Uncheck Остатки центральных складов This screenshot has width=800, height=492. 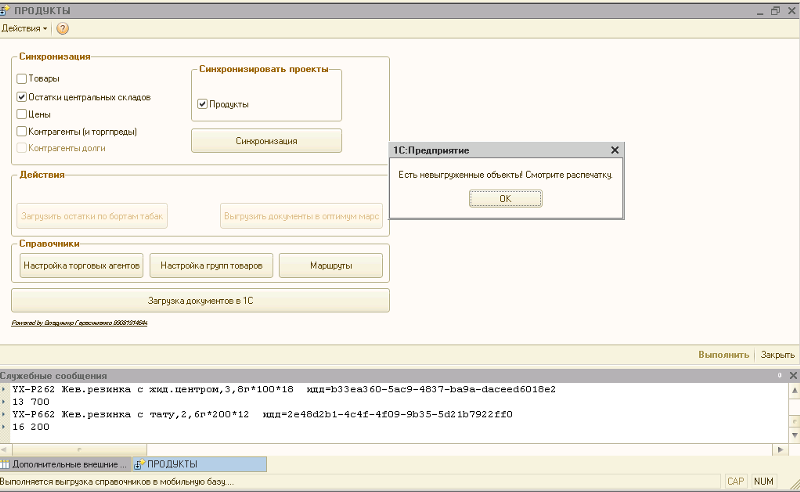pyautogui.click(x=21, y=96)
